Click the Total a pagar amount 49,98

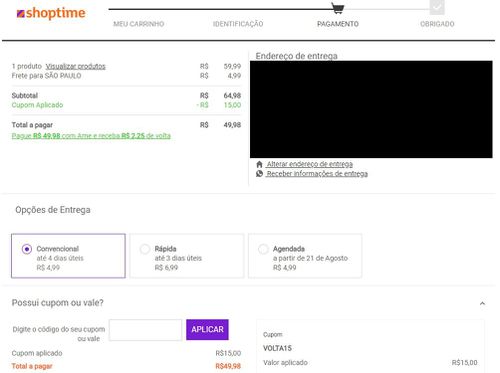232,125
